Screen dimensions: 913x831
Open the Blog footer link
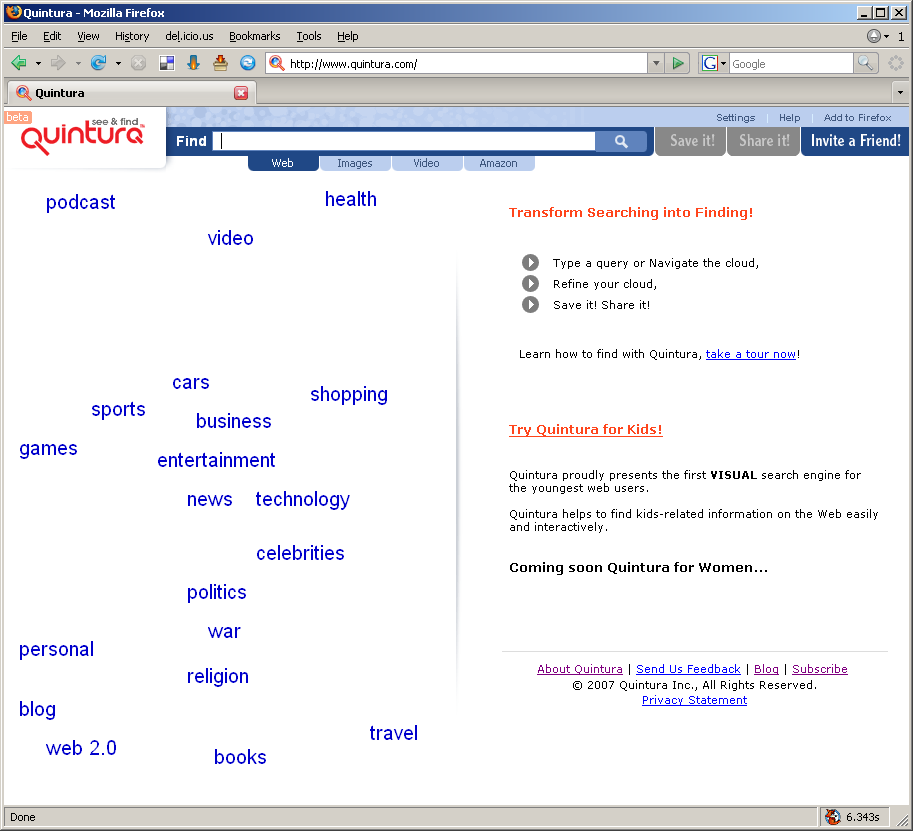point(766,669)
